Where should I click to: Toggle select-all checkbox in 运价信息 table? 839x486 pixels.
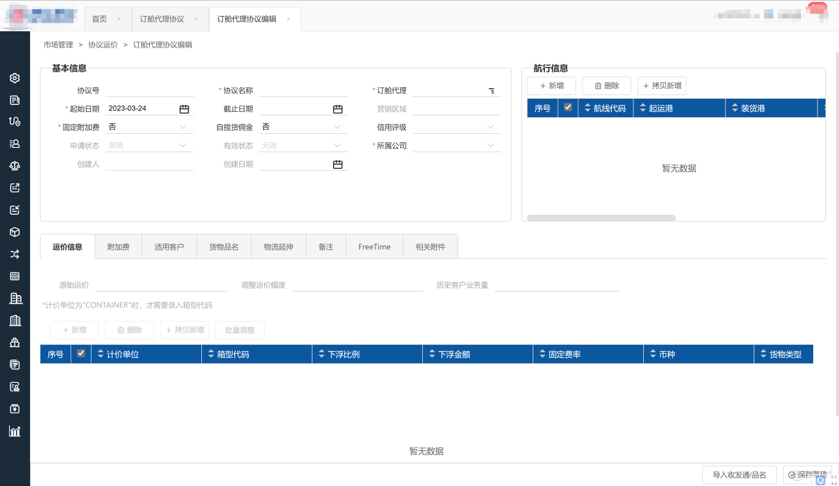pos(81,354)
